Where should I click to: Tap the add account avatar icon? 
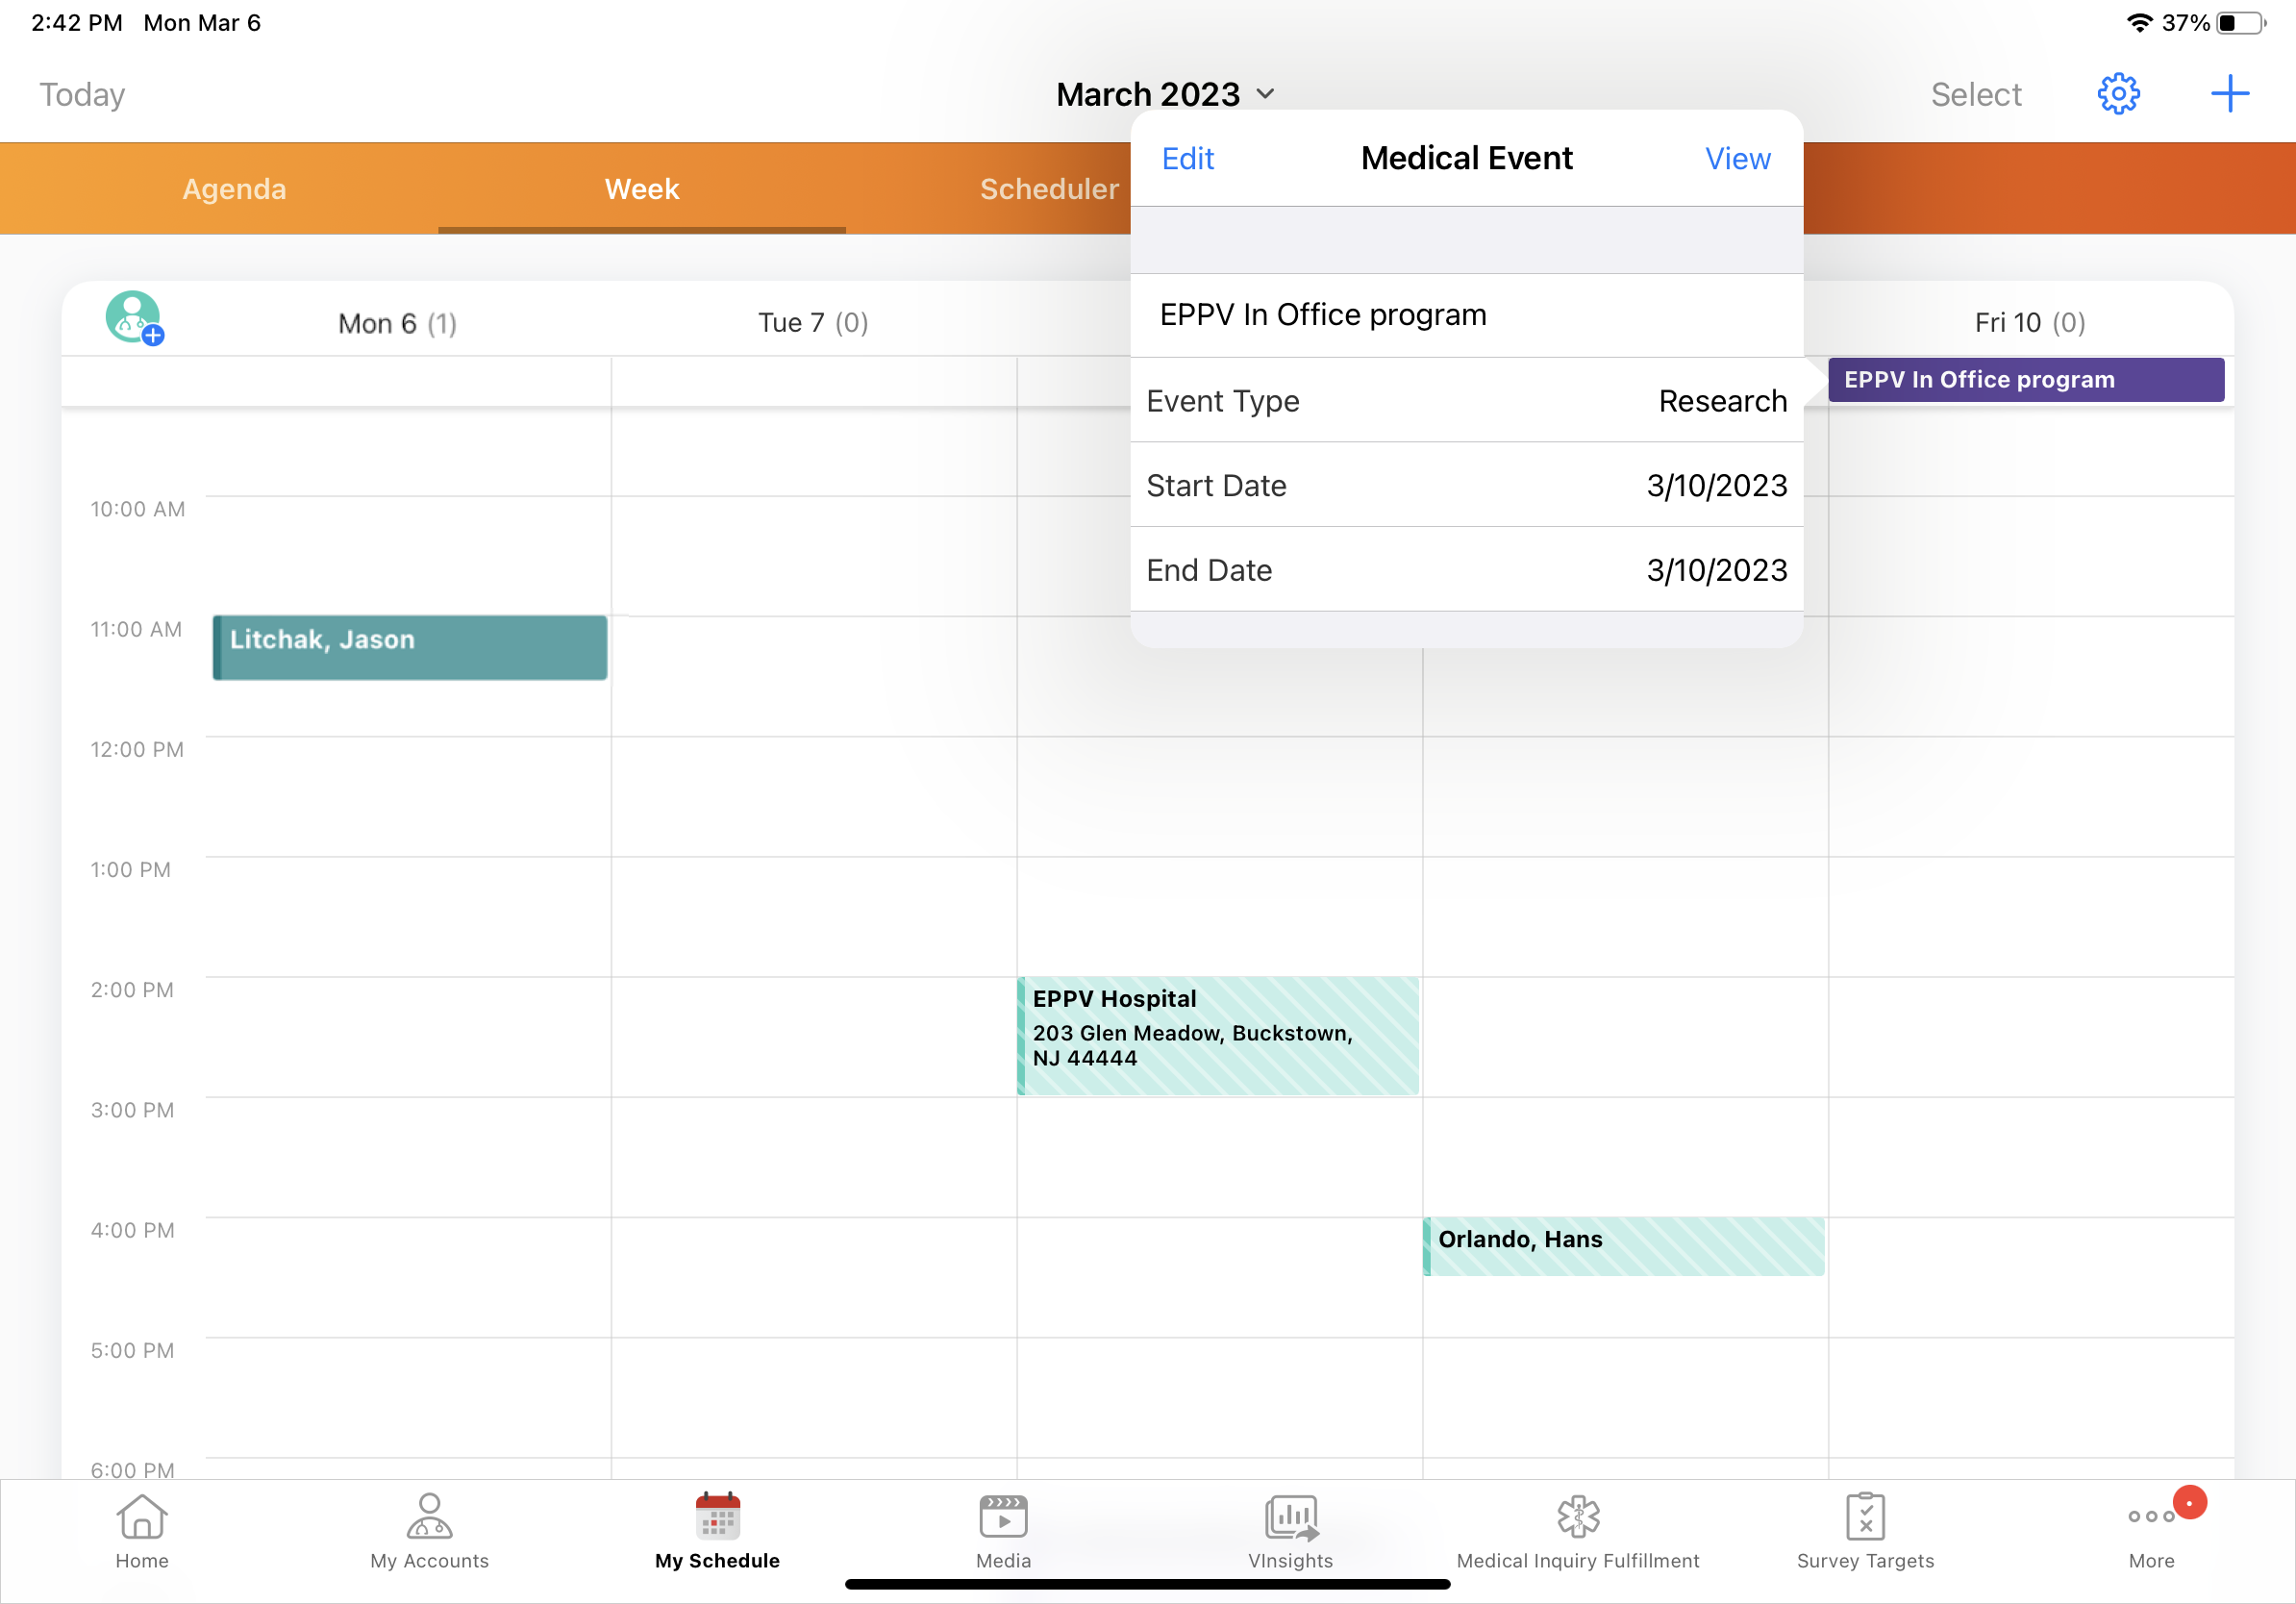(x=134, y=318)
